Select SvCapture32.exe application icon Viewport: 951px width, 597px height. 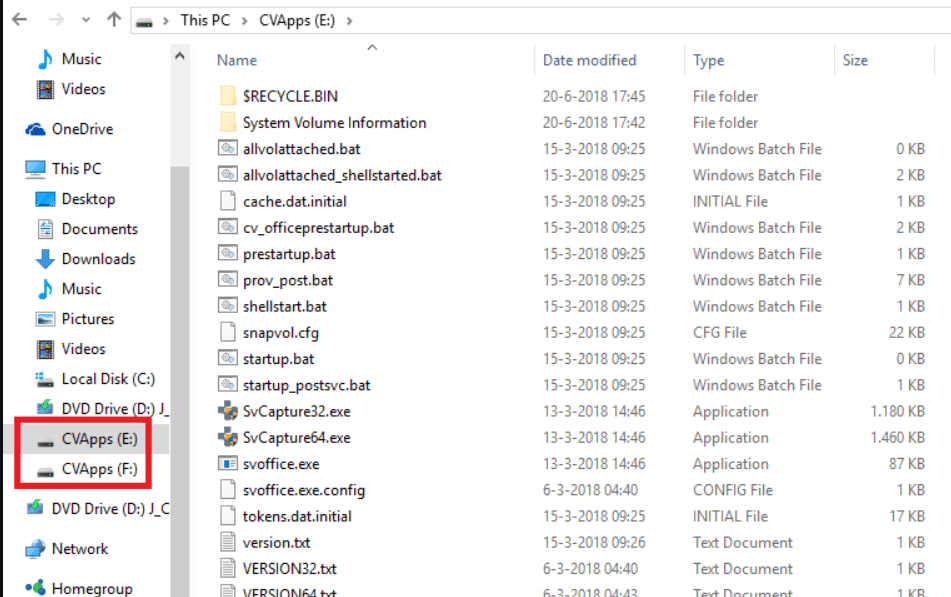(227, 411)
